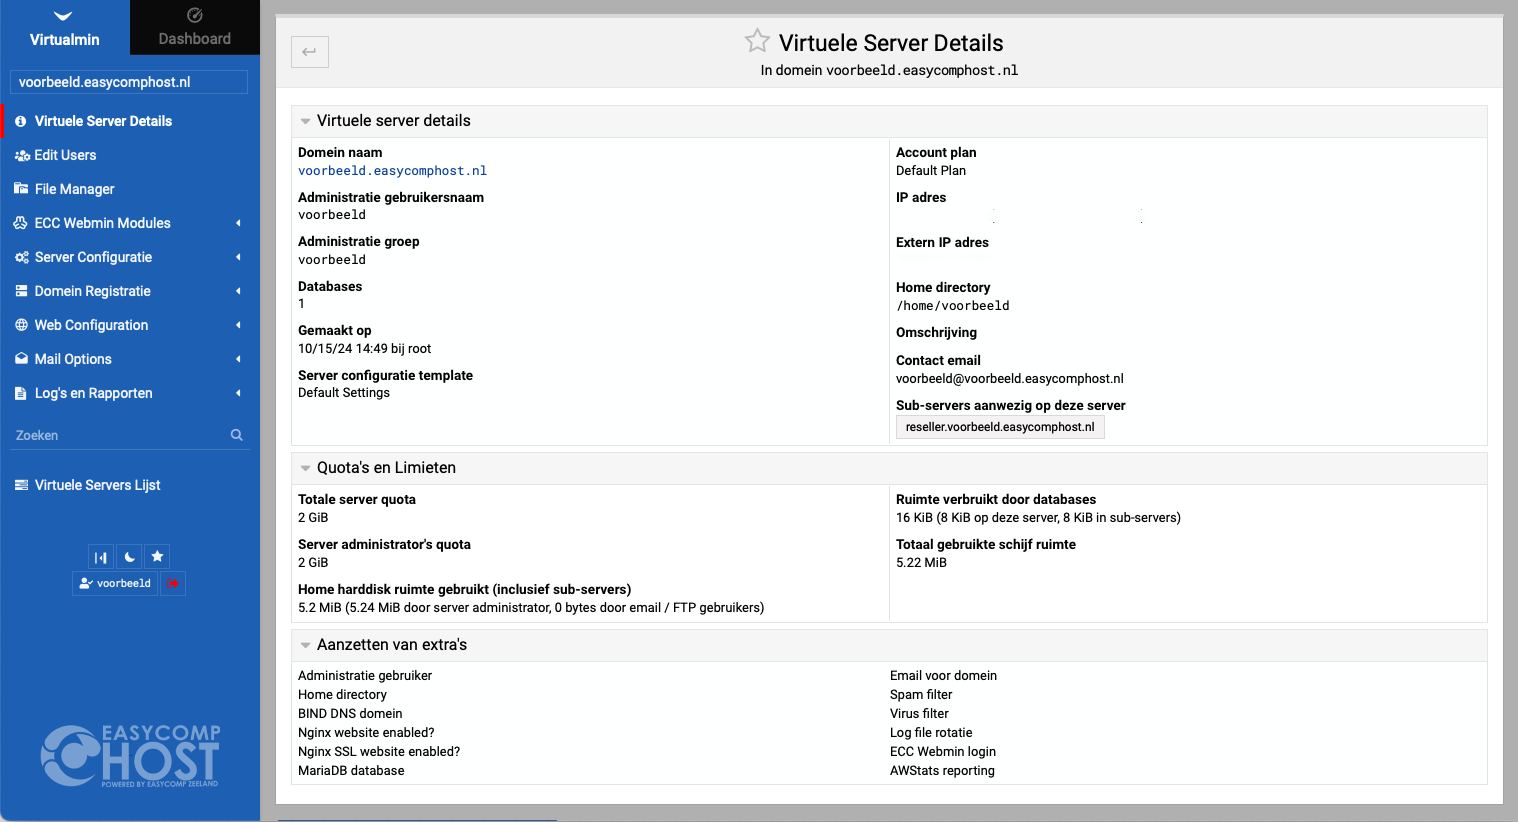Switch to the Dashboard tab
The height and width of the screenshot is (822, 1518).
point(195,27)
